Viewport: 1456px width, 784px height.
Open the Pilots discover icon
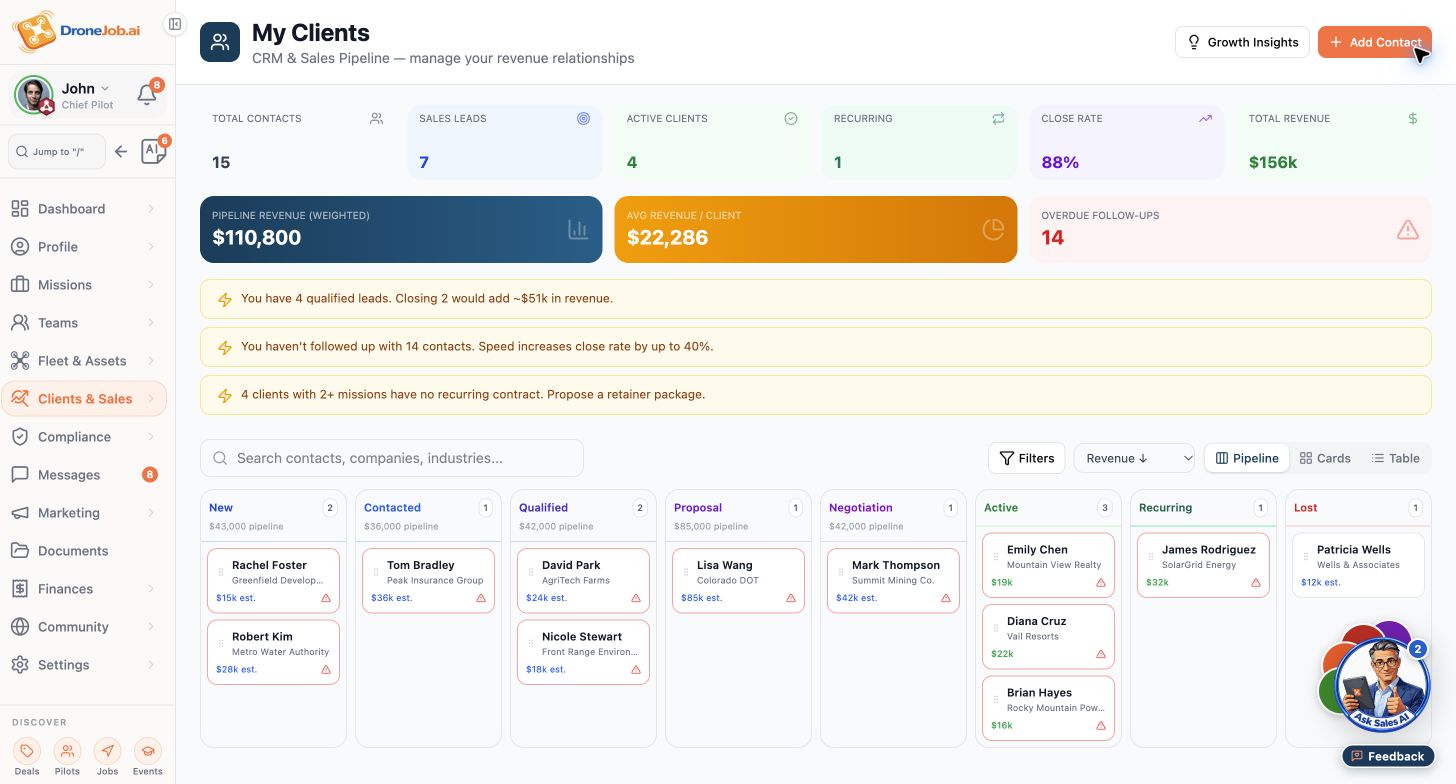coord(67,751)
